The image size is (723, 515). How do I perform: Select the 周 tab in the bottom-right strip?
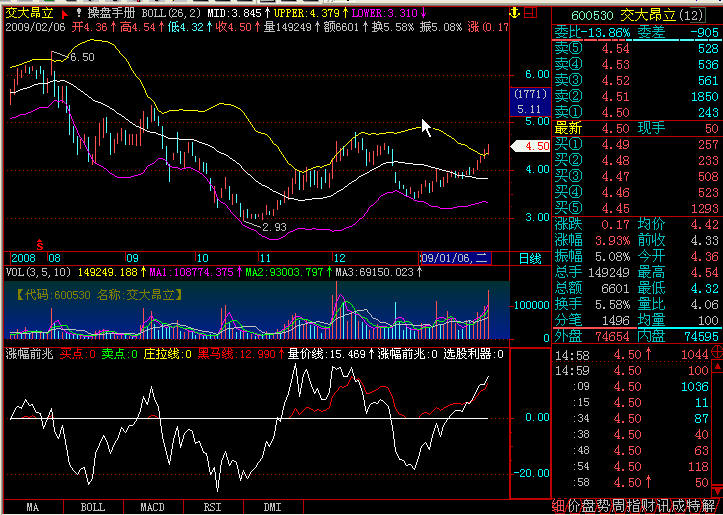[x=619, y=506]
